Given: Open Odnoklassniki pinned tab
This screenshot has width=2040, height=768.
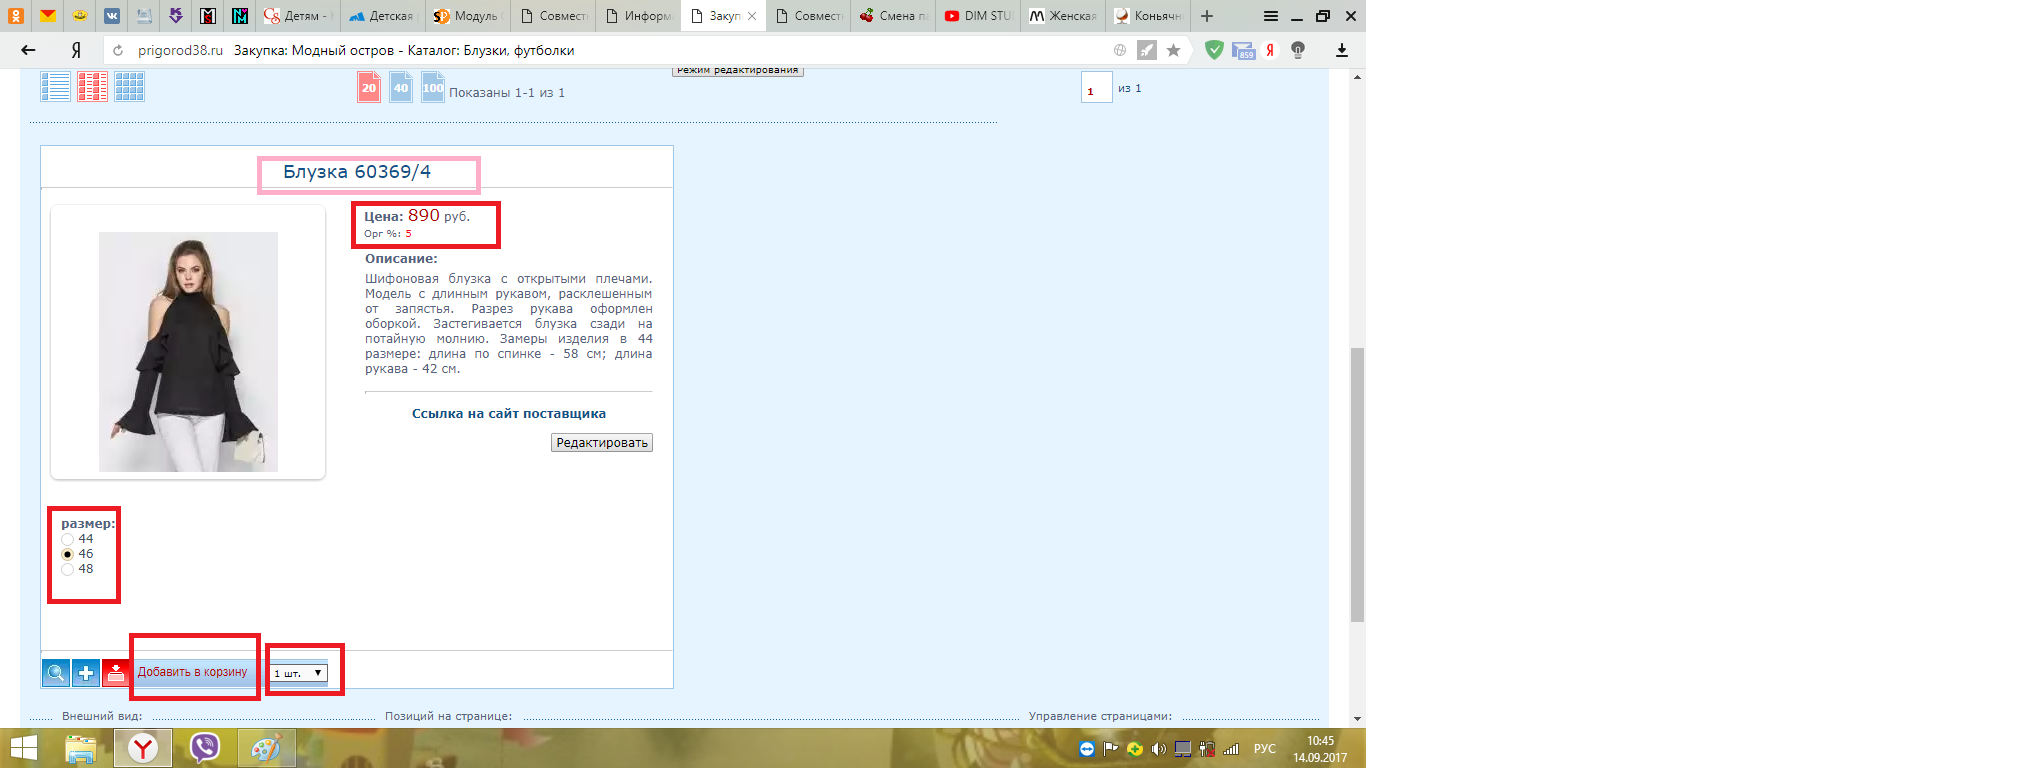Looking at the screenshot, I should click(16, 16).
